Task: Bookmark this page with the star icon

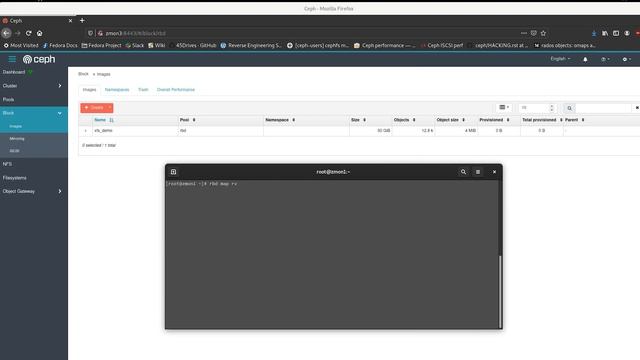Action: tap(543, 33)
